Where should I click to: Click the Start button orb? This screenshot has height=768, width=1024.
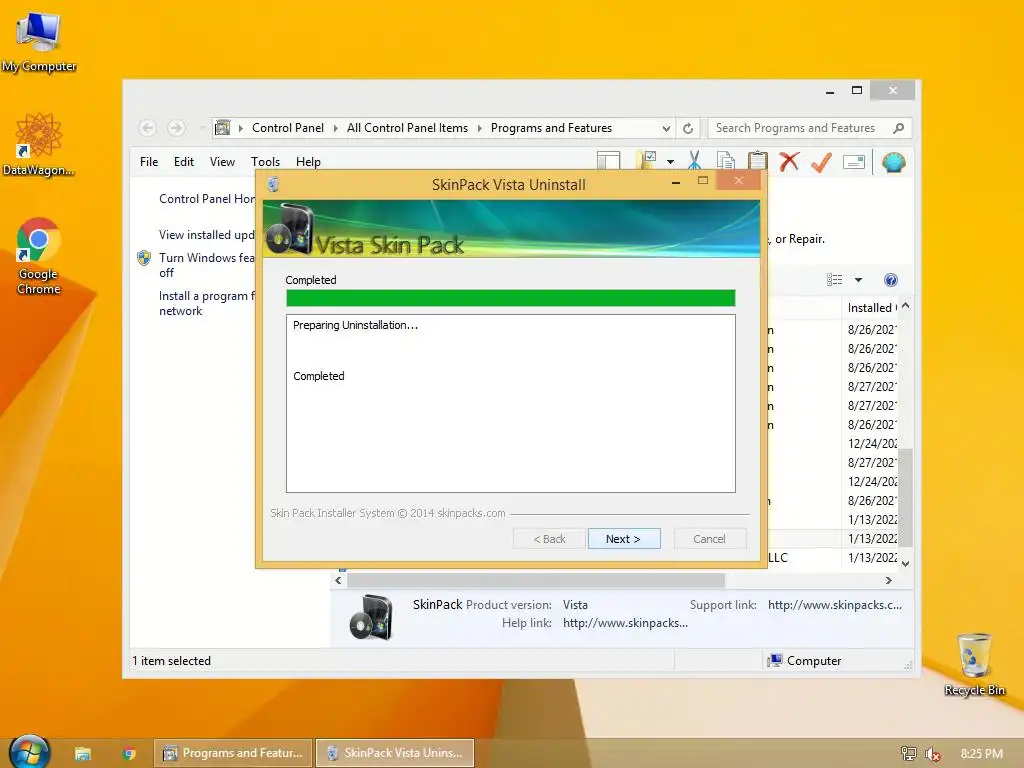tap(29, 752)
